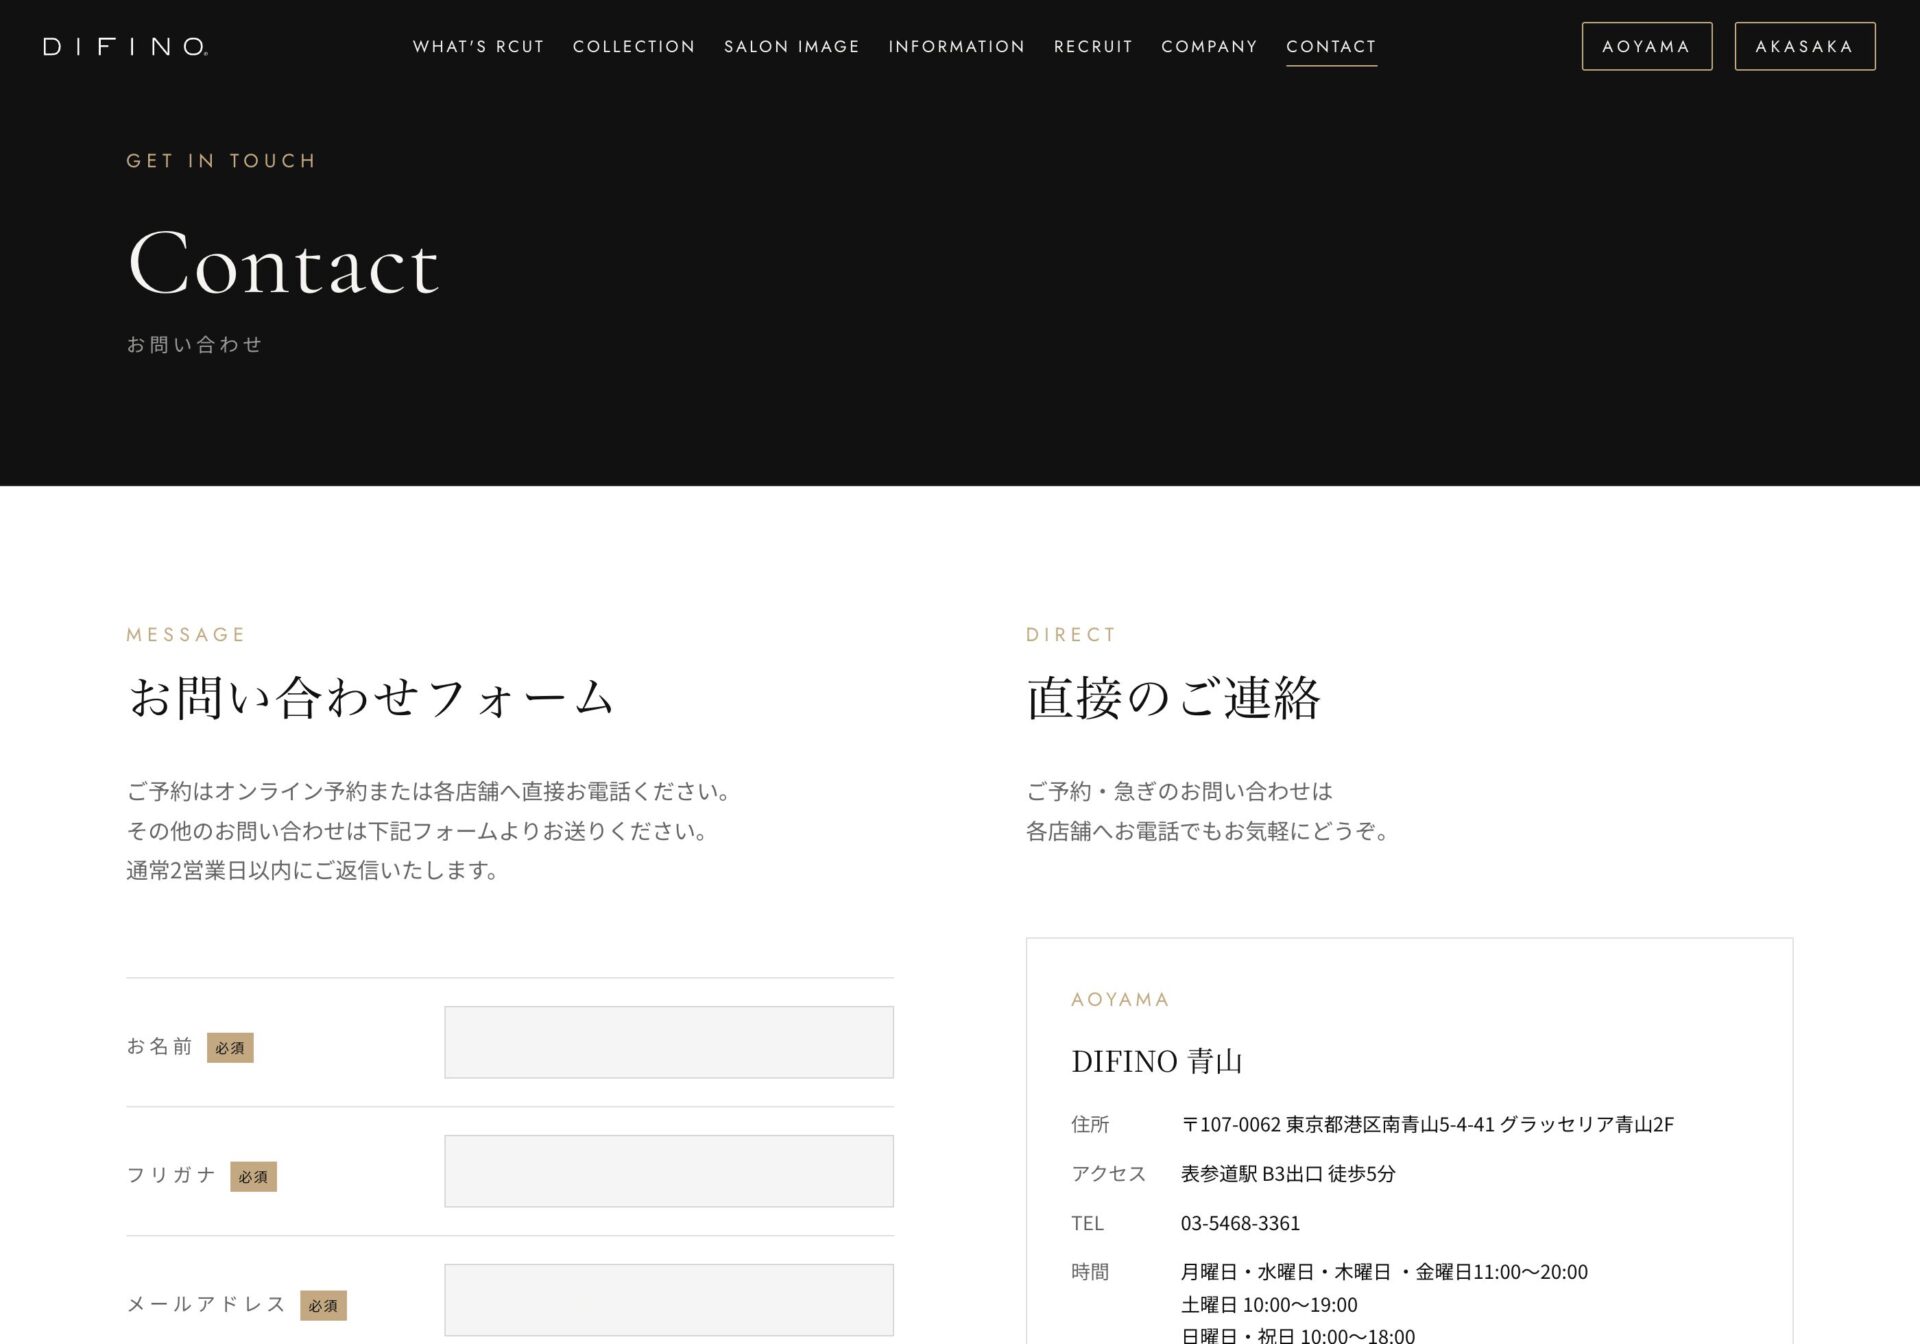1920x1344 pixels.
Task: Open the INFORMATION menu item
Action: click(956, 46)
